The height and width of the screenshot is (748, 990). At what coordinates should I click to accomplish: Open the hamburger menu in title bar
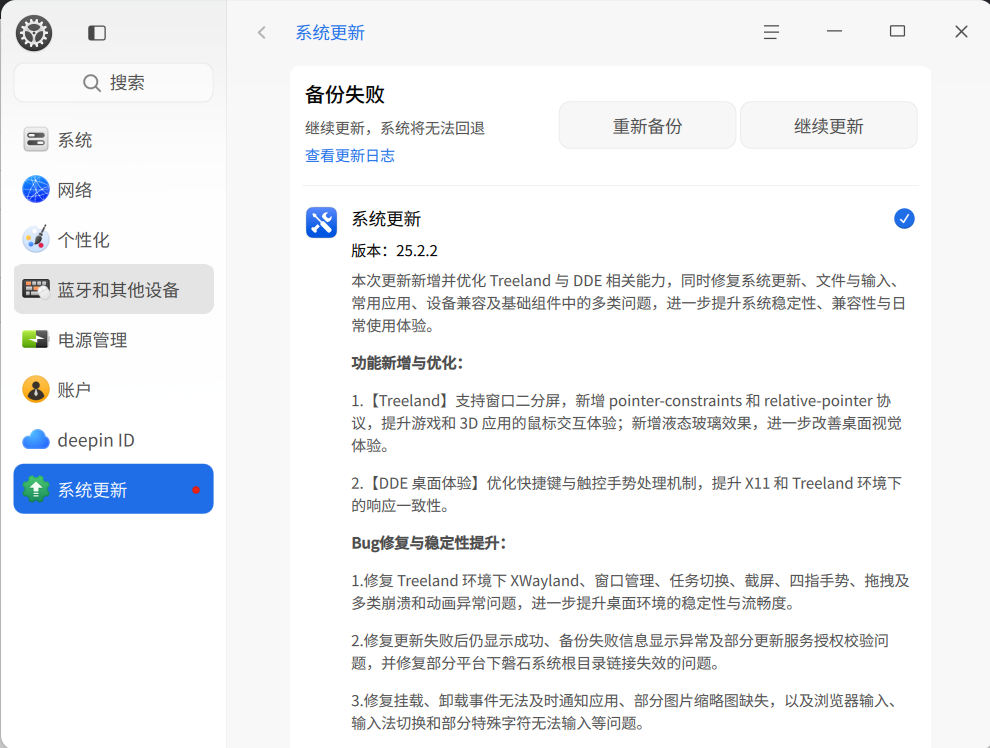coord(771,32)
